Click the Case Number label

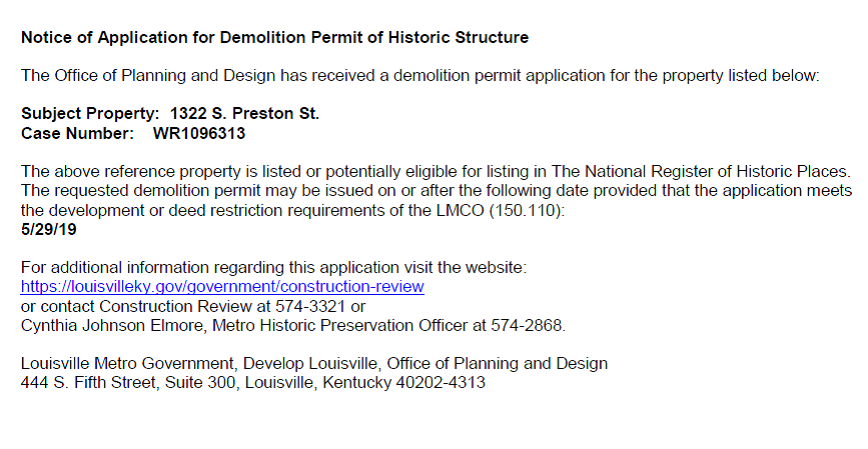pyautogui.click(x=77, y=133)
